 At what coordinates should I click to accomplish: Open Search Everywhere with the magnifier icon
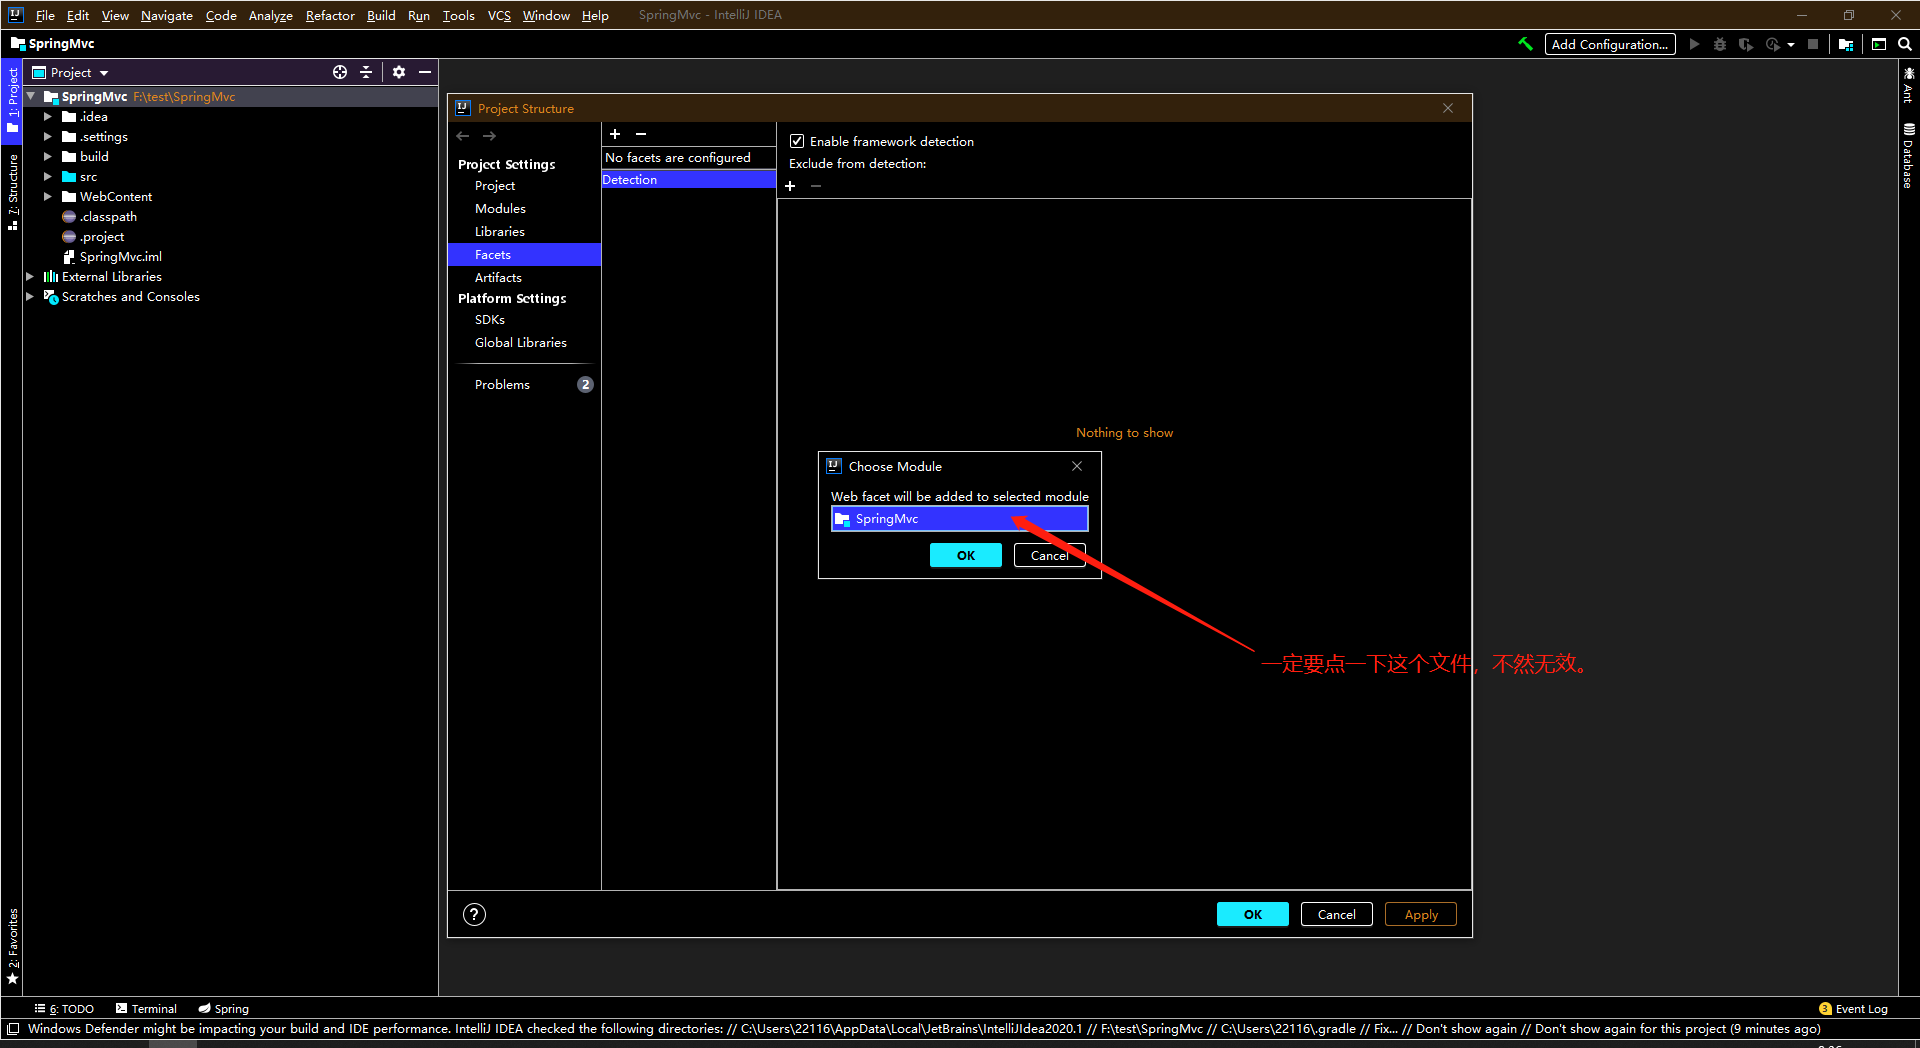1904,44
